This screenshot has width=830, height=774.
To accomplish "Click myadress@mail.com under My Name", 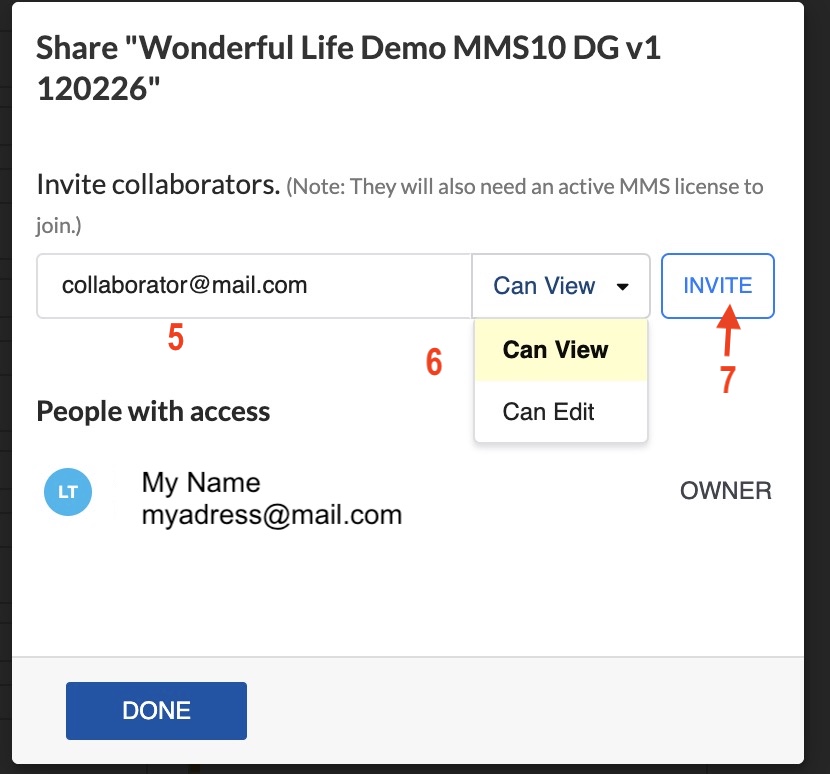I will 270,515.
